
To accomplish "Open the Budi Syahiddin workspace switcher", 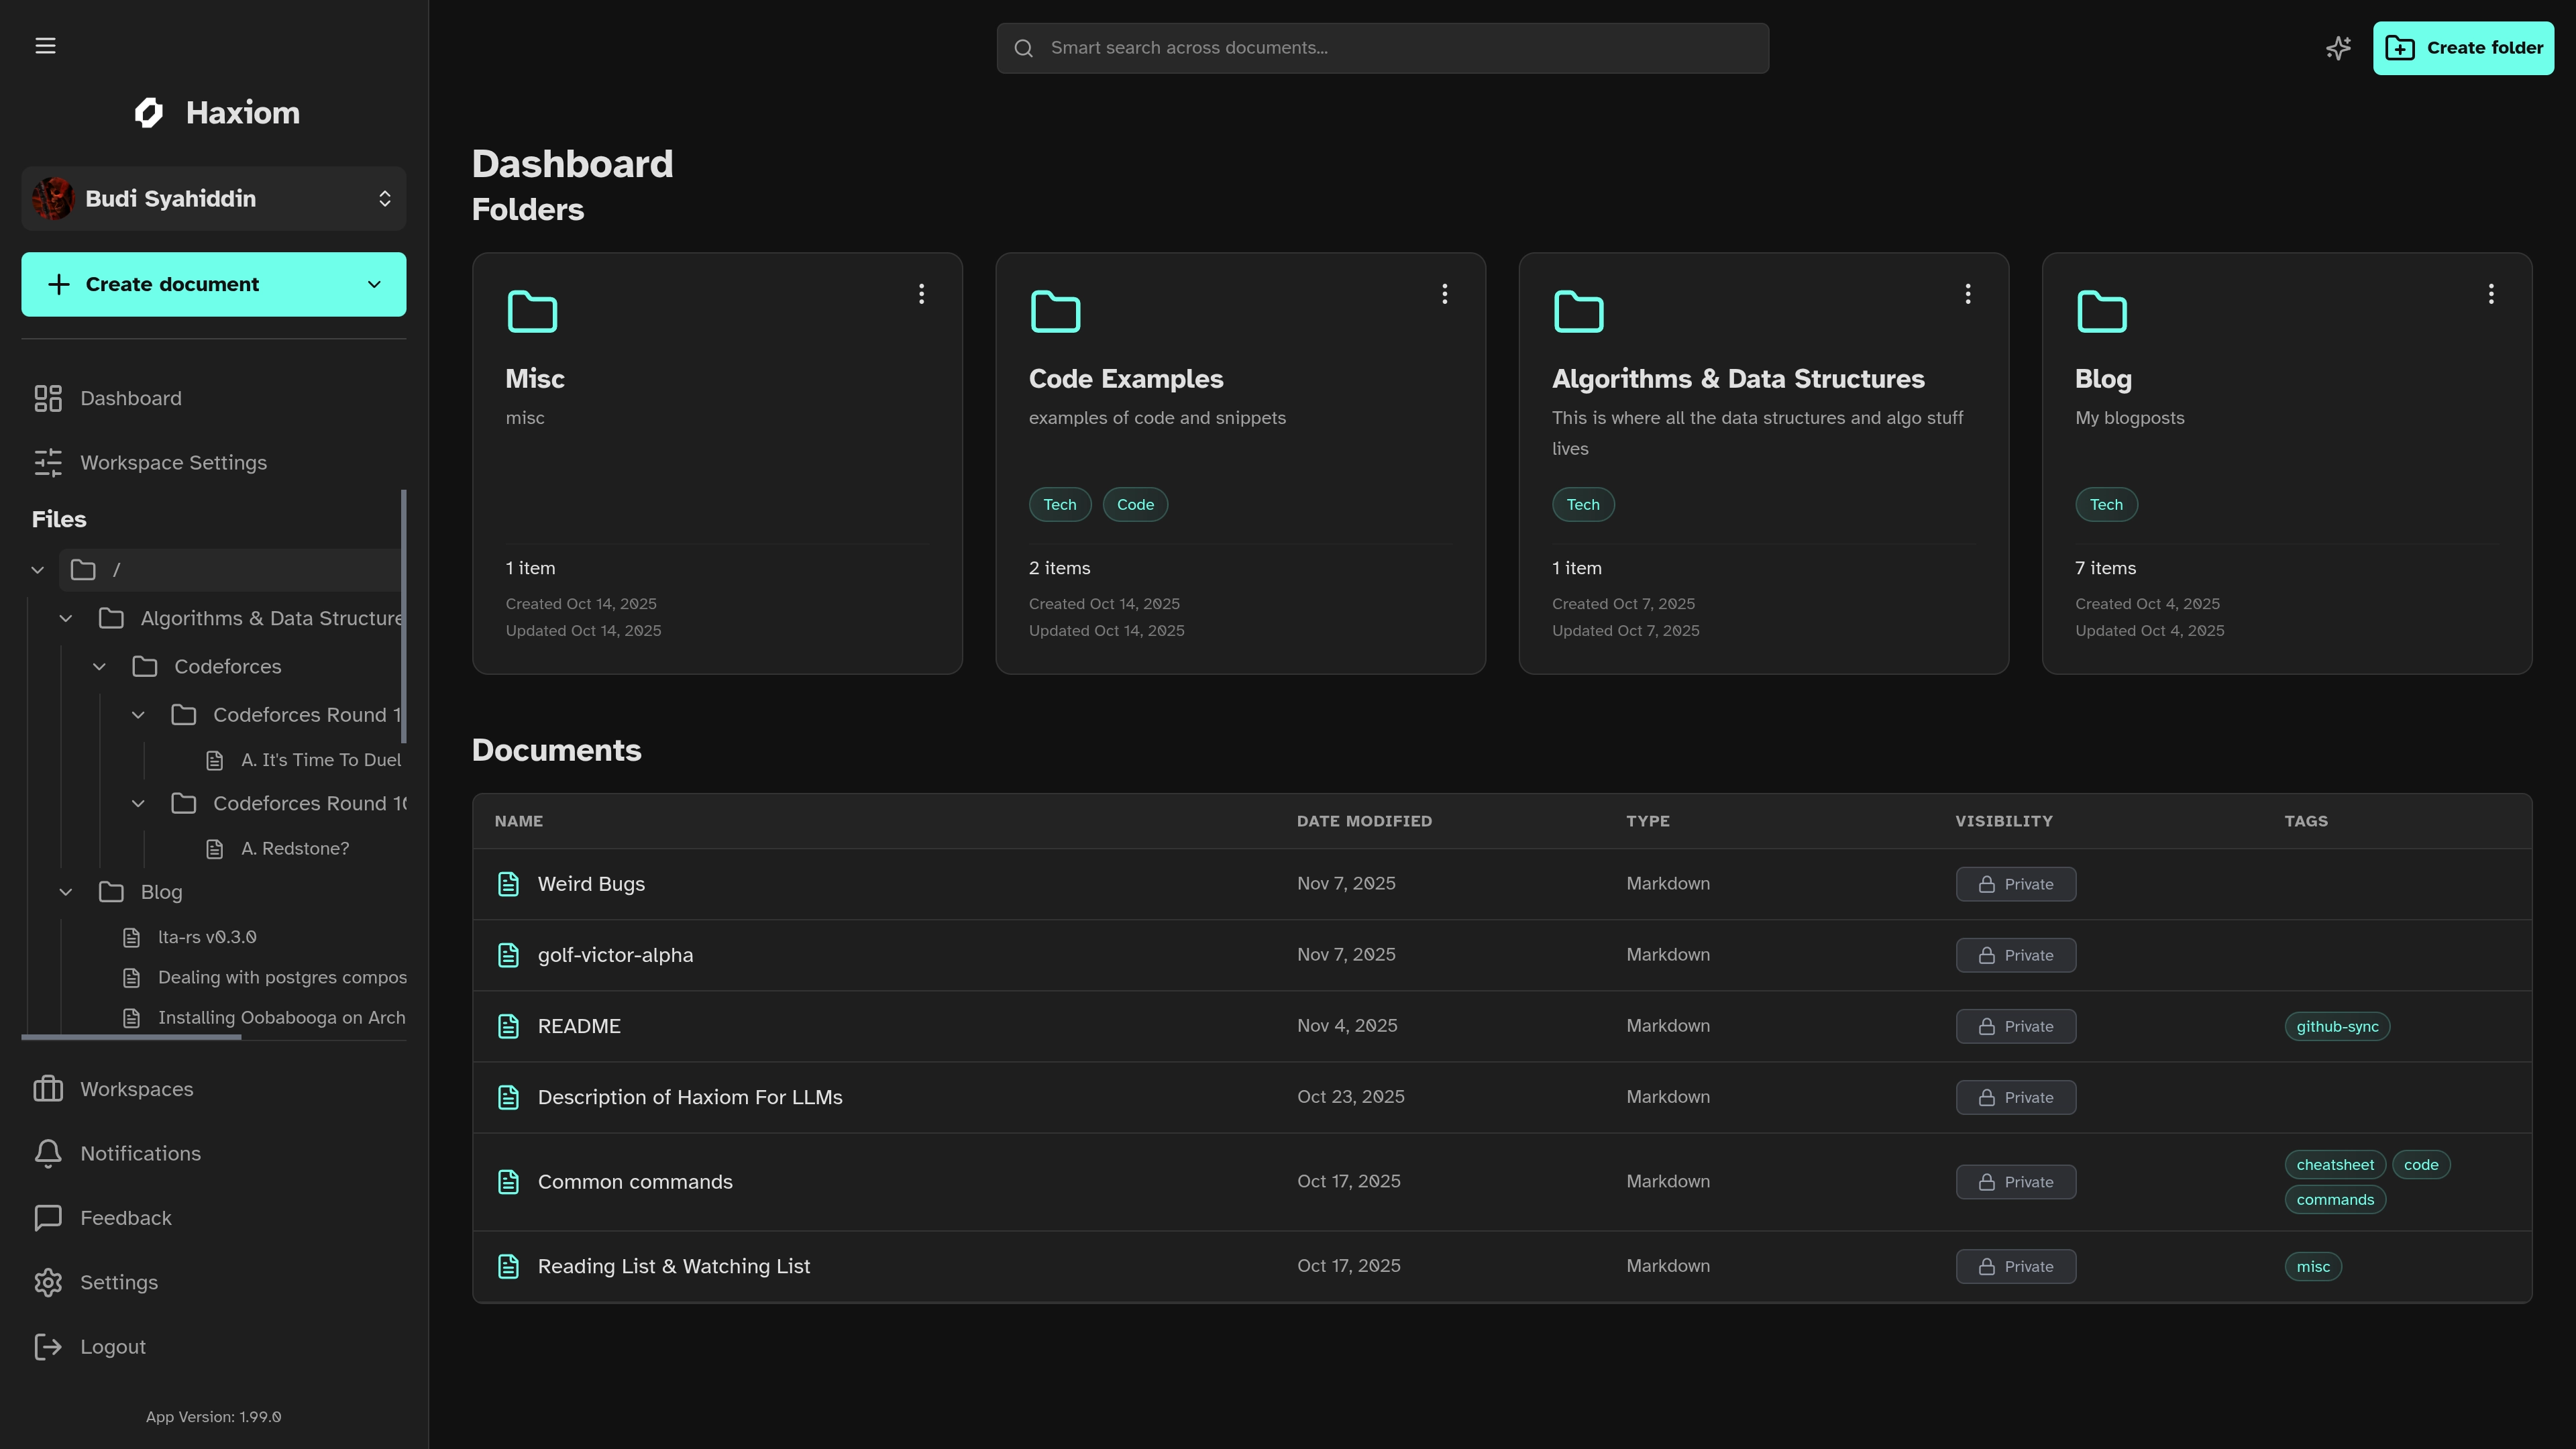I will 213,199.
